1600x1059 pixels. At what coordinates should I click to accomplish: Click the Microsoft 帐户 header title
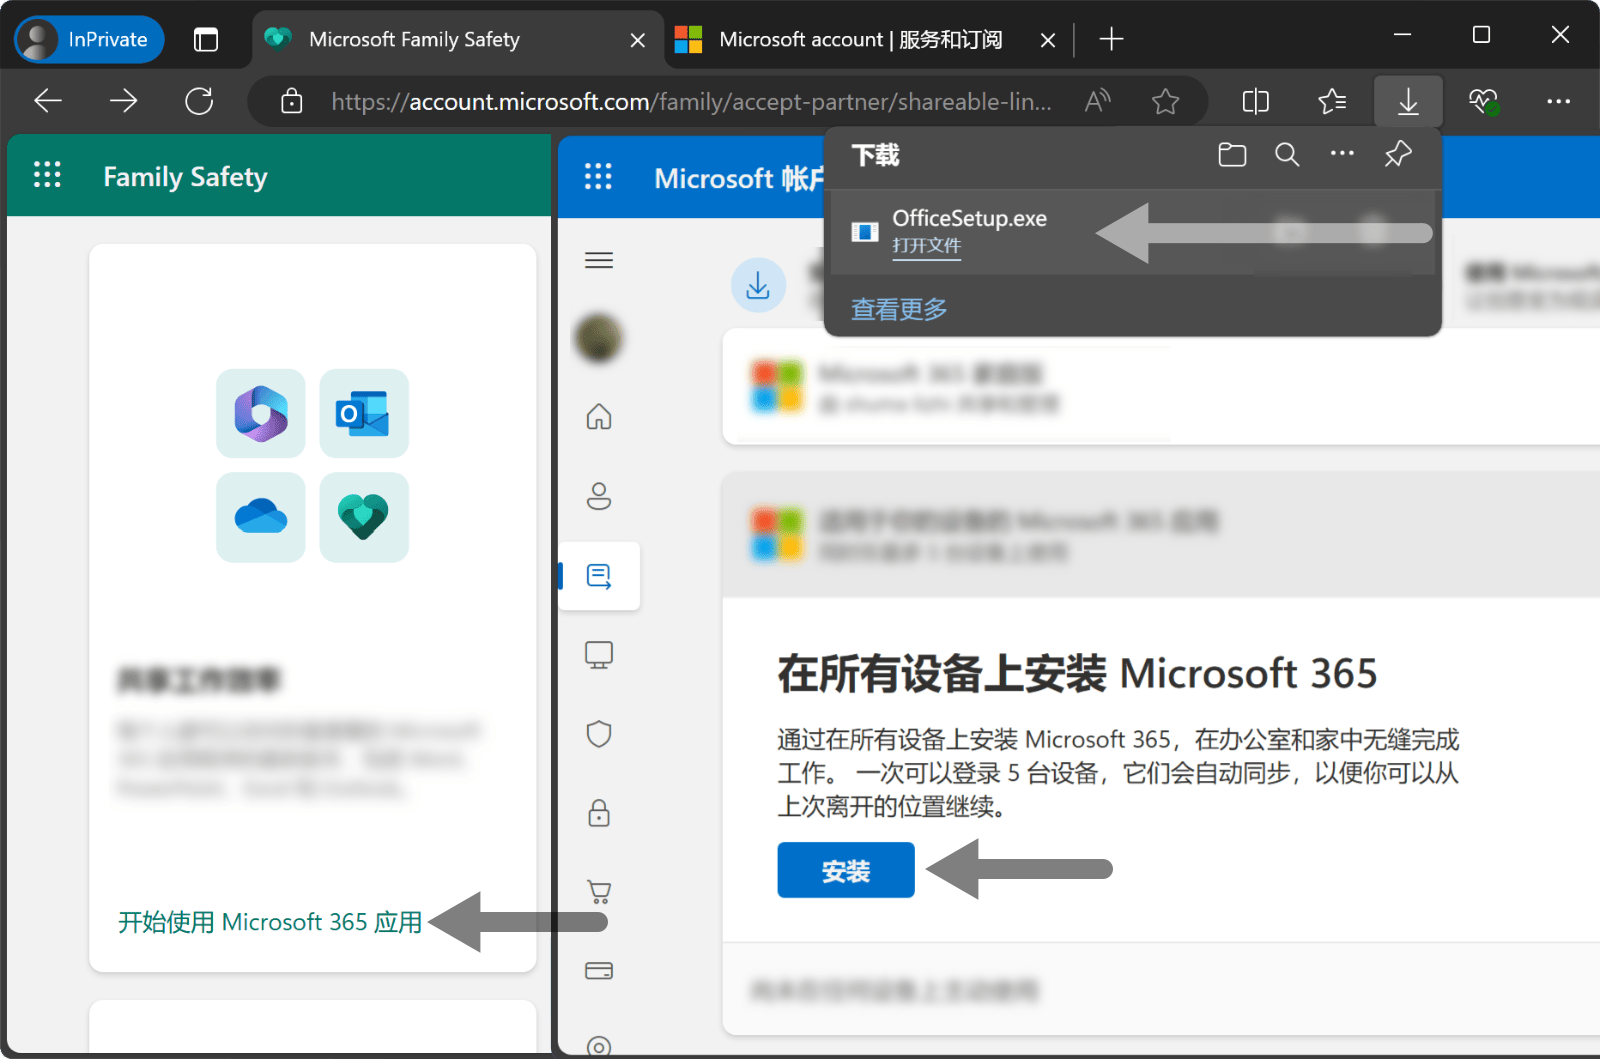point(740,178)
